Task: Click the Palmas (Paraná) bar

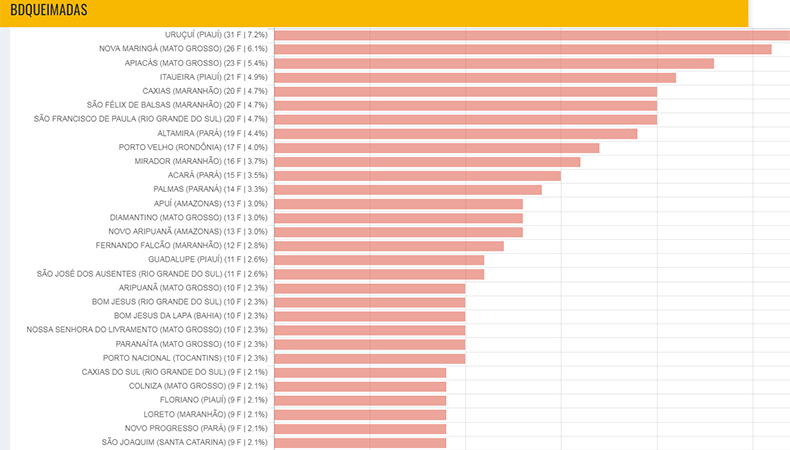Action: [x=408, y=190]
